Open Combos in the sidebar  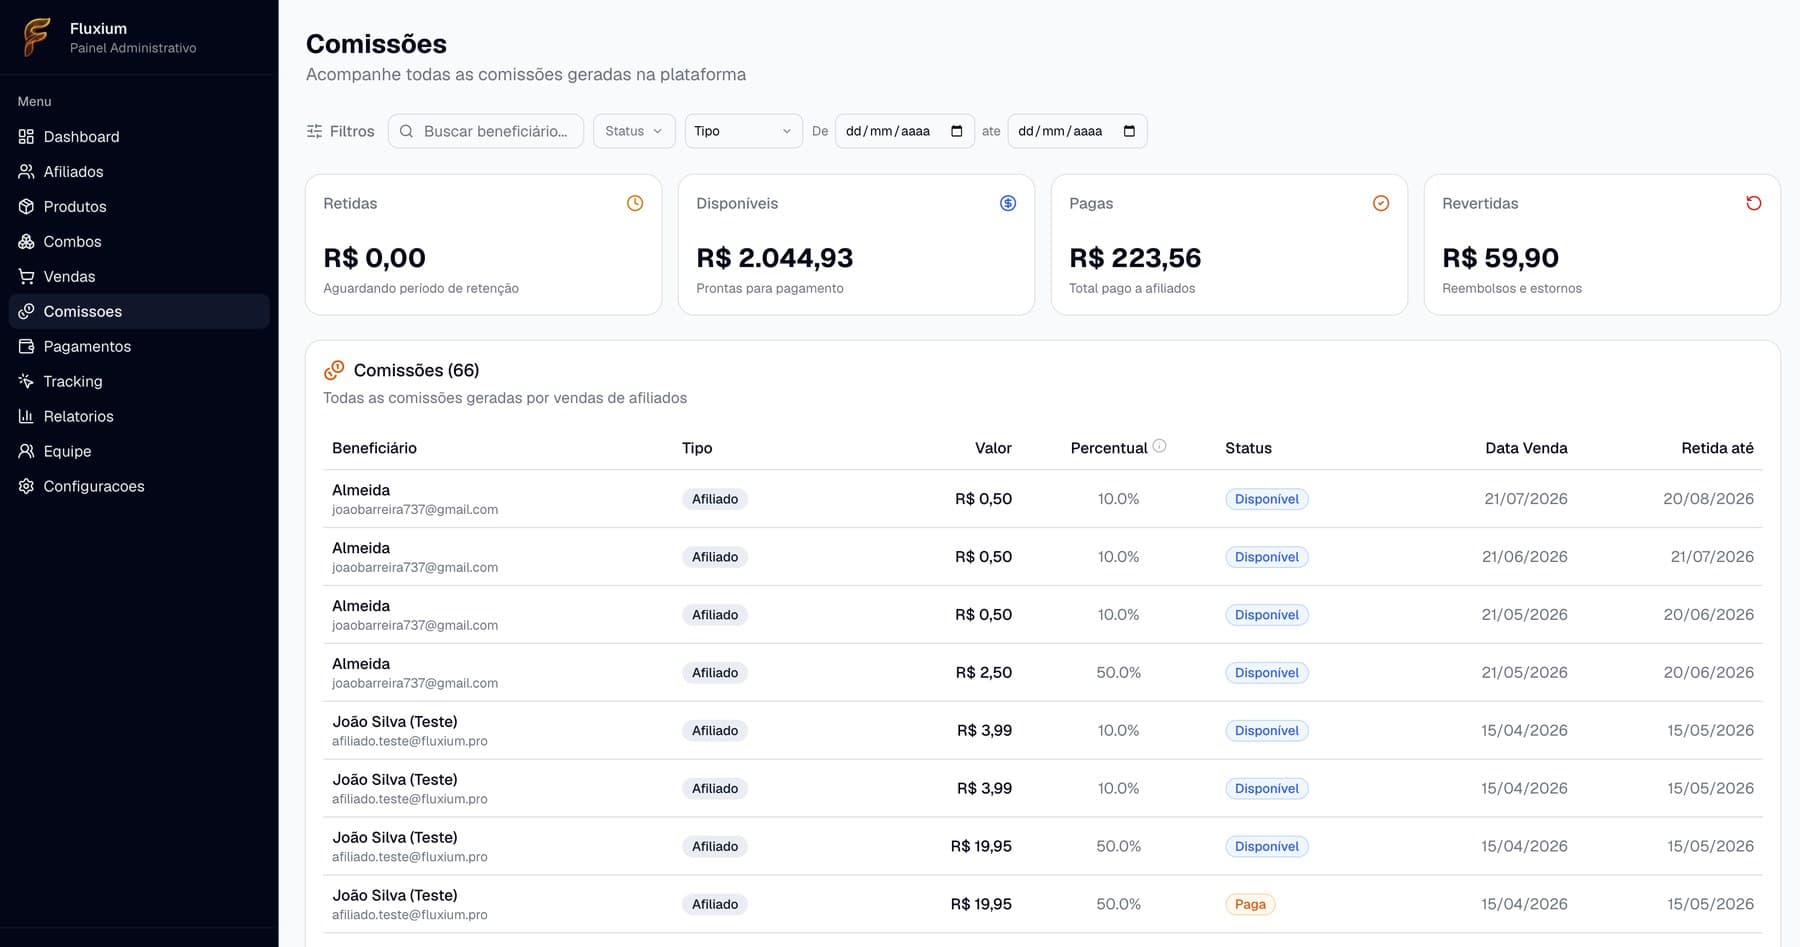pos(139,241)
